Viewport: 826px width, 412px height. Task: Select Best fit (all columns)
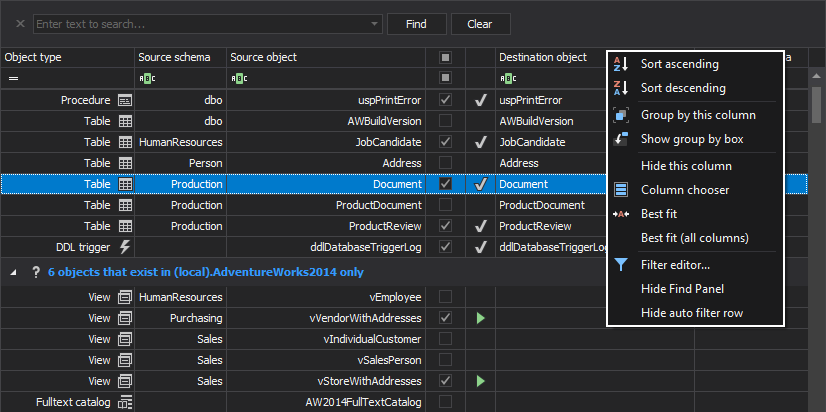coord(695,238)
